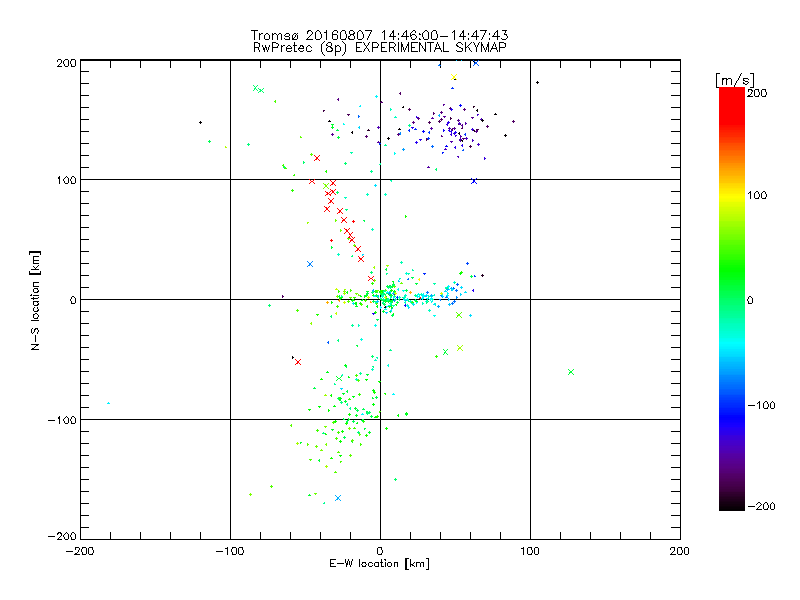Image resolution: width=800 pixels, height=600 pixels.
Task: Click the N-S axis tick label "200"
Action: tap(66, 63)
